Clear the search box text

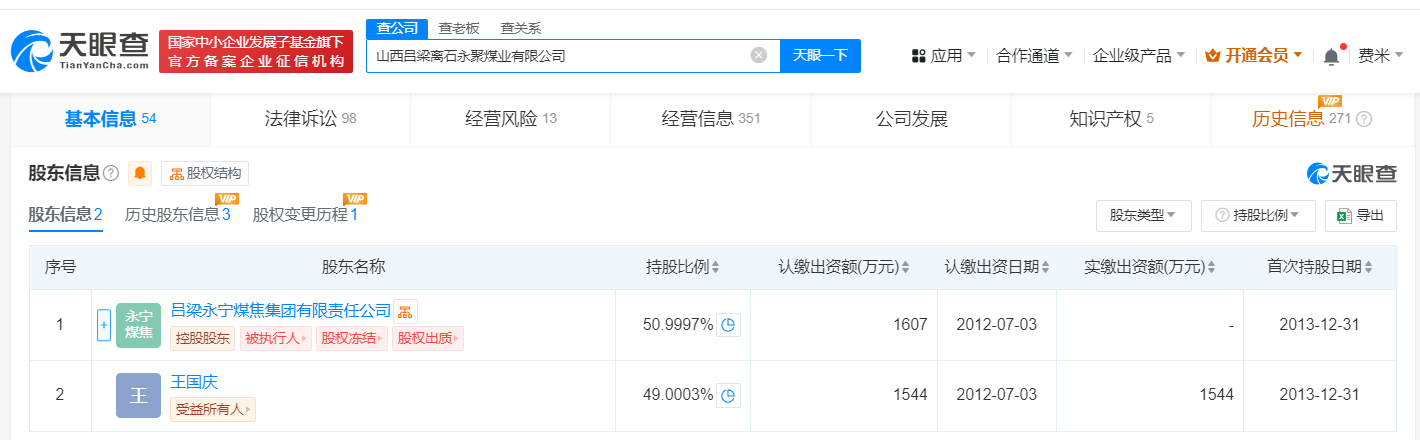(759, 56)
